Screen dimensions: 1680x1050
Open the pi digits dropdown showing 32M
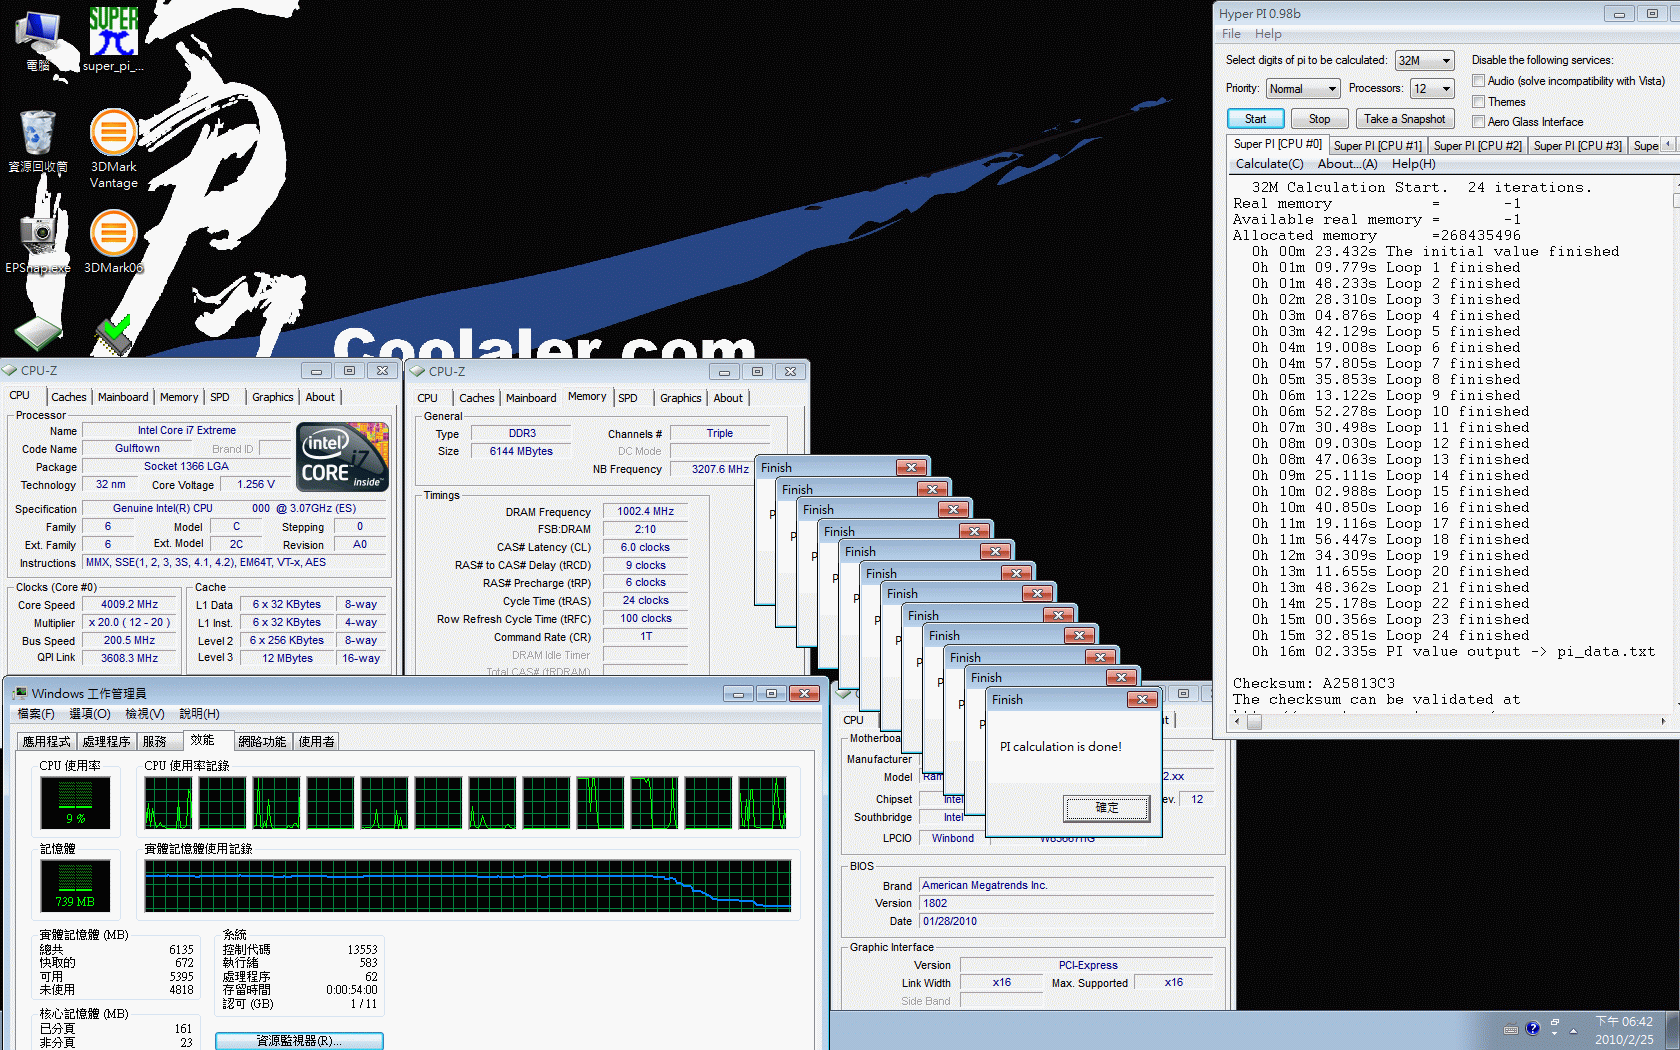1424,61
